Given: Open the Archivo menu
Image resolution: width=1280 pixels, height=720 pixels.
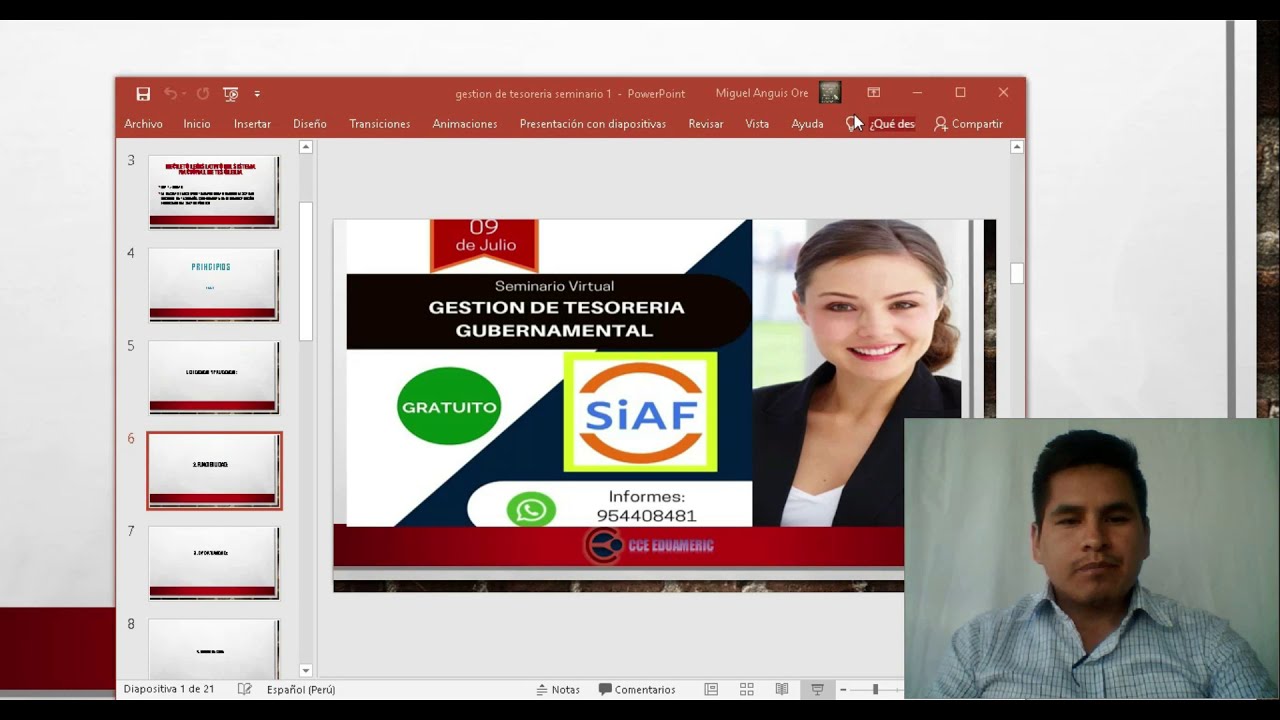Looking at the screenshot, I should click(143, 124).
